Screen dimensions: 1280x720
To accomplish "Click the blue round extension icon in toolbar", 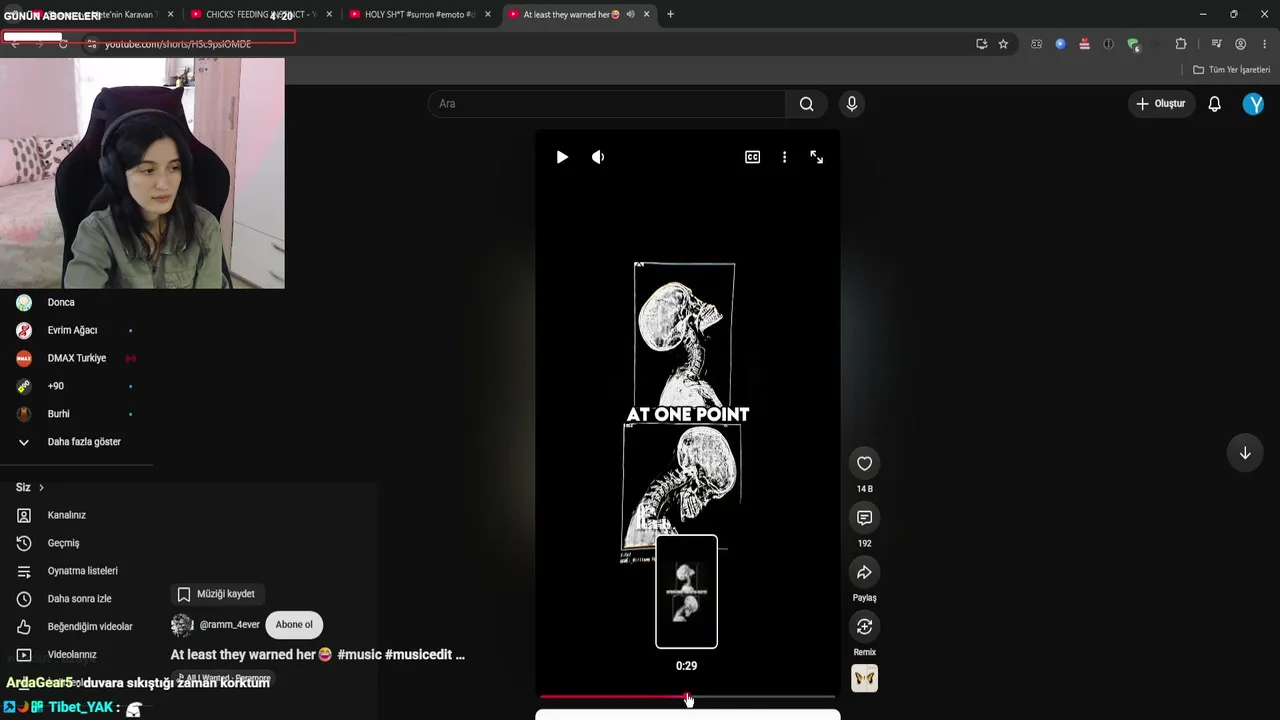I will [x=1060, y=44].
